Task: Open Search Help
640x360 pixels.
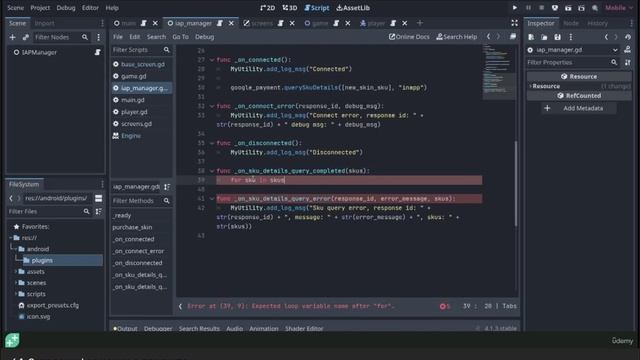Action: point(456,37)
